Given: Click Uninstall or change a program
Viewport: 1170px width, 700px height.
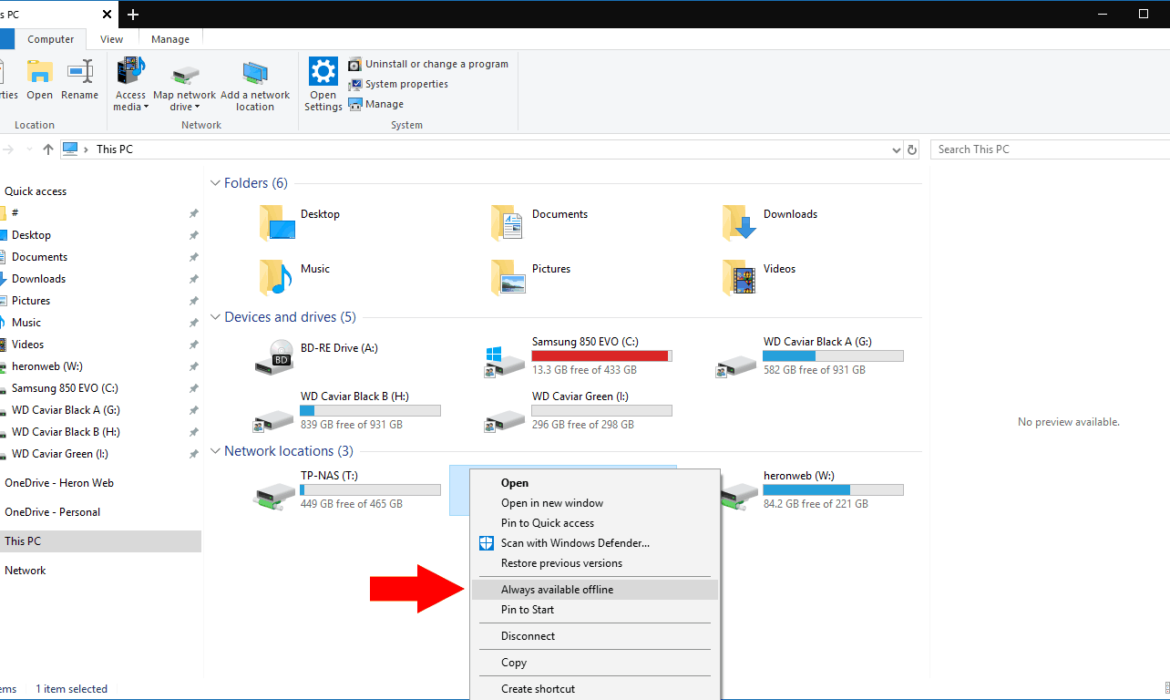Looking at the screenshot, I should click(x=428, y=64).
